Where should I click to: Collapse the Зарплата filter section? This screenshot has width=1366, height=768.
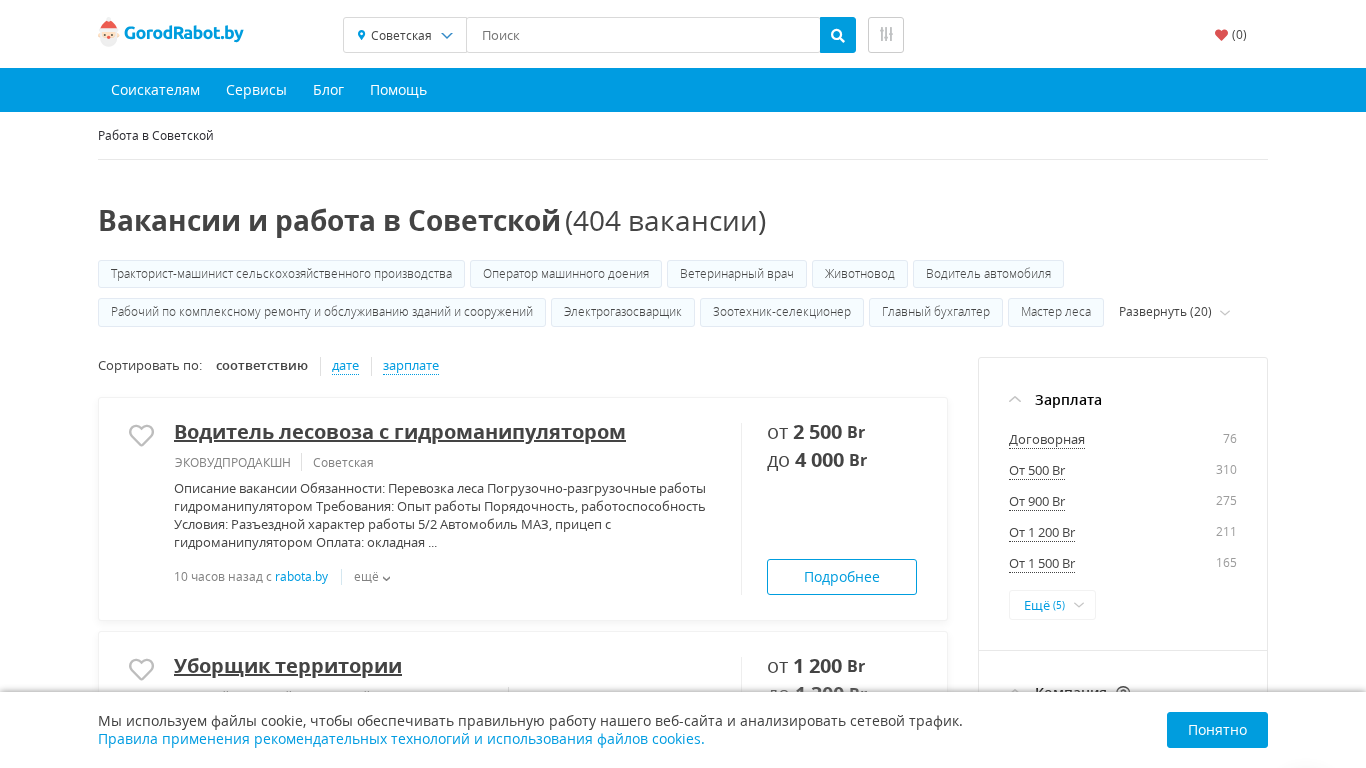[1055, 400]
